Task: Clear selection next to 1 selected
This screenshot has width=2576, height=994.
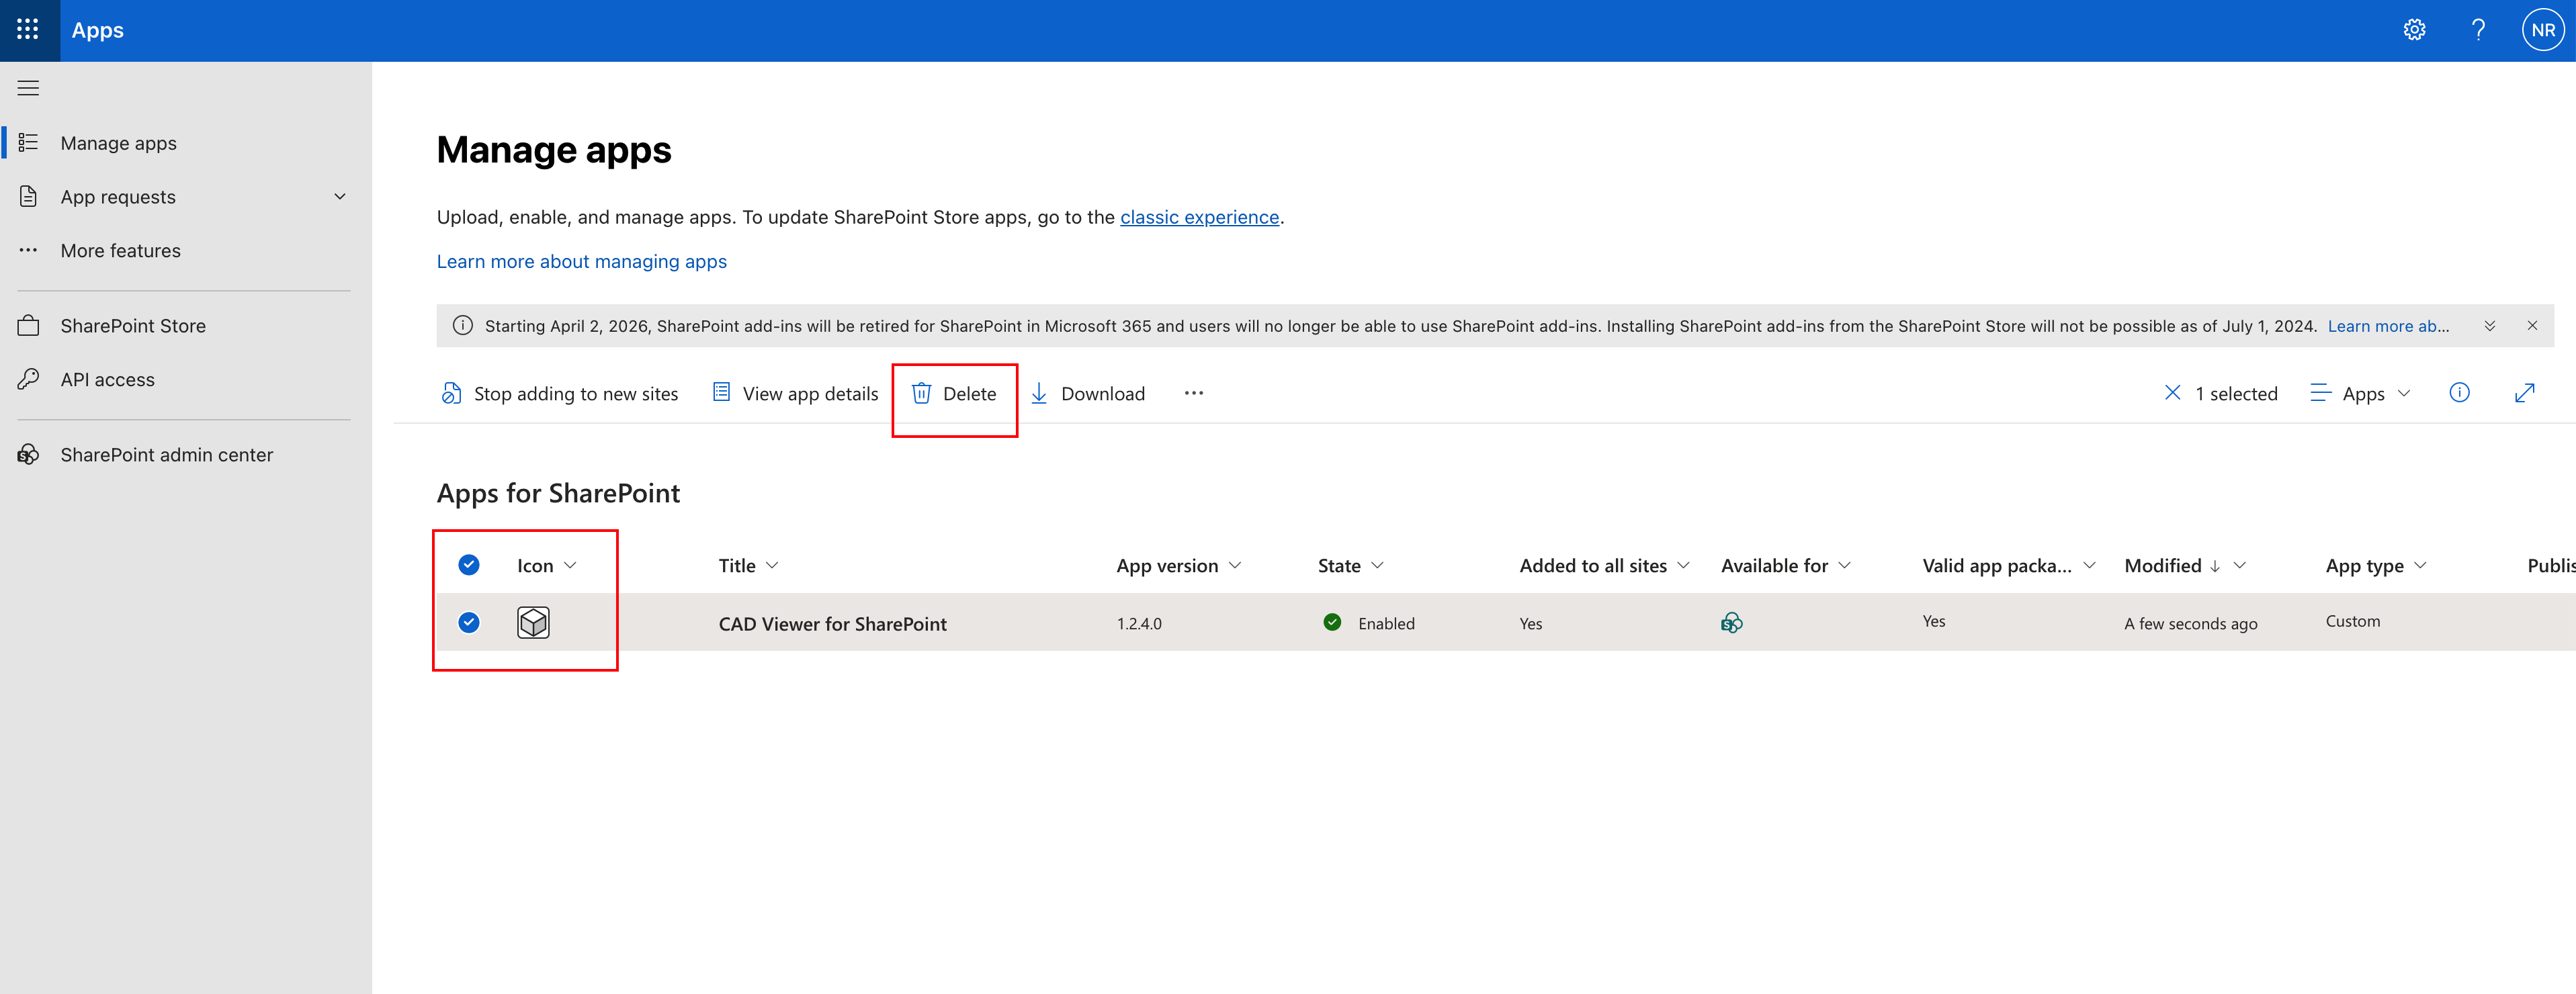Action: 2172,392
